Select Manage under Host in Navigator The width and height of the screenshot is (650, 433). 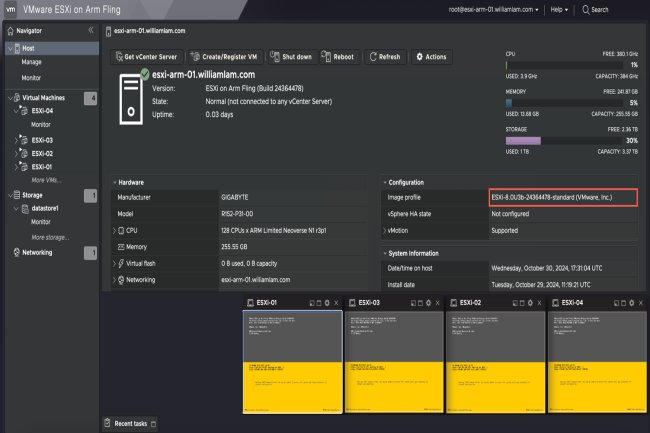point(32,62)
